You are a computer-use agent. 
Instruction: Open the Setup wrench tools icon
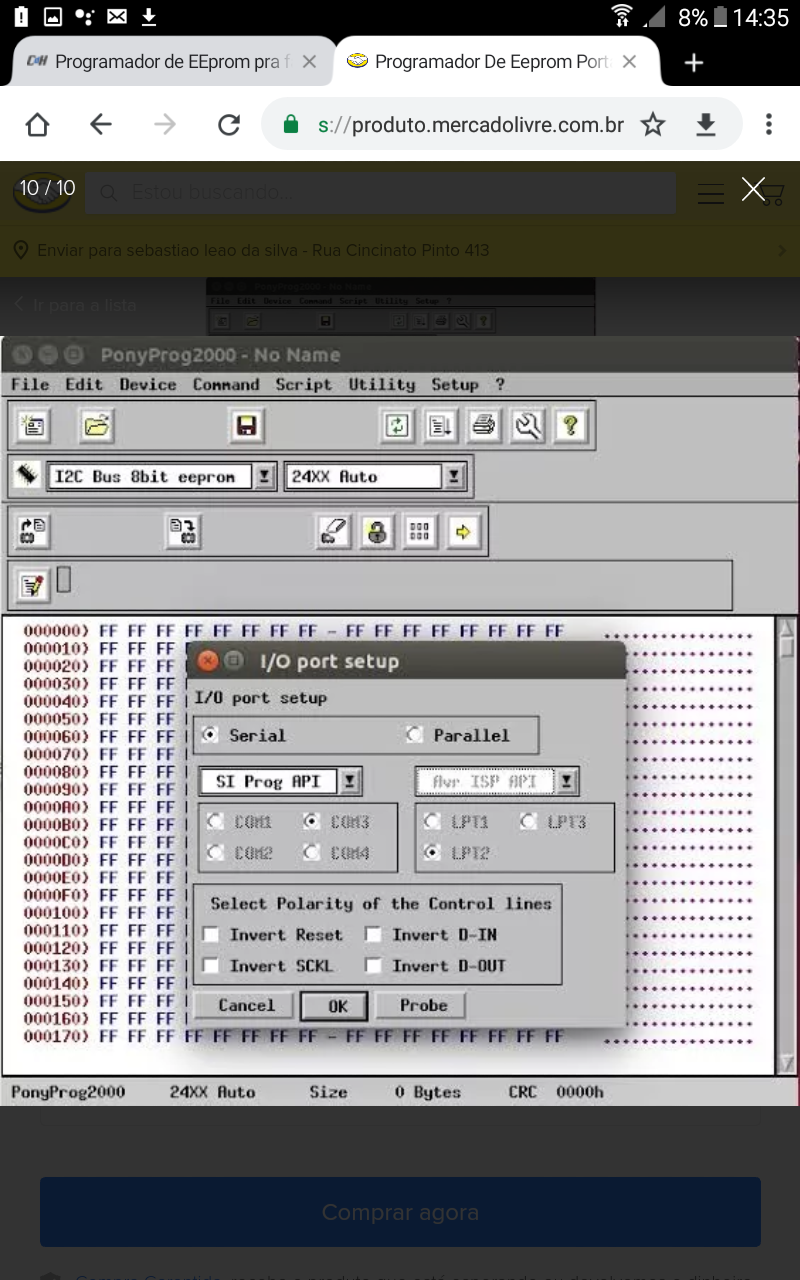(x=527, y=427)
